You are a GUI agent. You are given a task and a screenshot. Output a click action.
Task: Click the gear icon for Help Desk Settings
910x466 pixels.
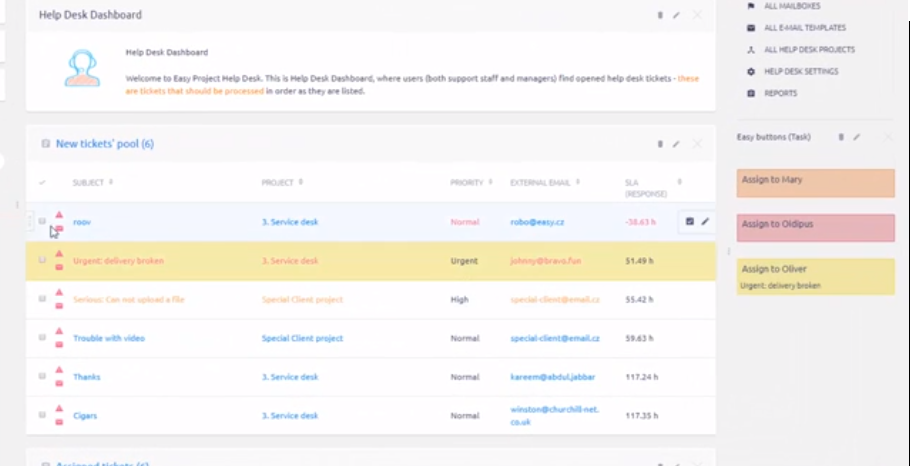click(x=751, y=71)
